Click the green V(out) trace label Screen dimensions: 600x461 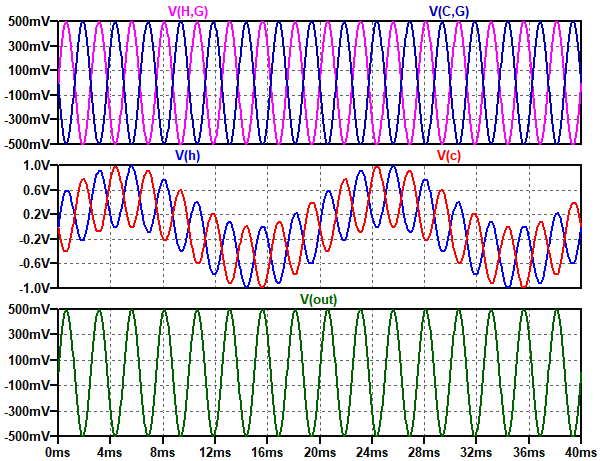pyautogui.click(x=319, y=299)
